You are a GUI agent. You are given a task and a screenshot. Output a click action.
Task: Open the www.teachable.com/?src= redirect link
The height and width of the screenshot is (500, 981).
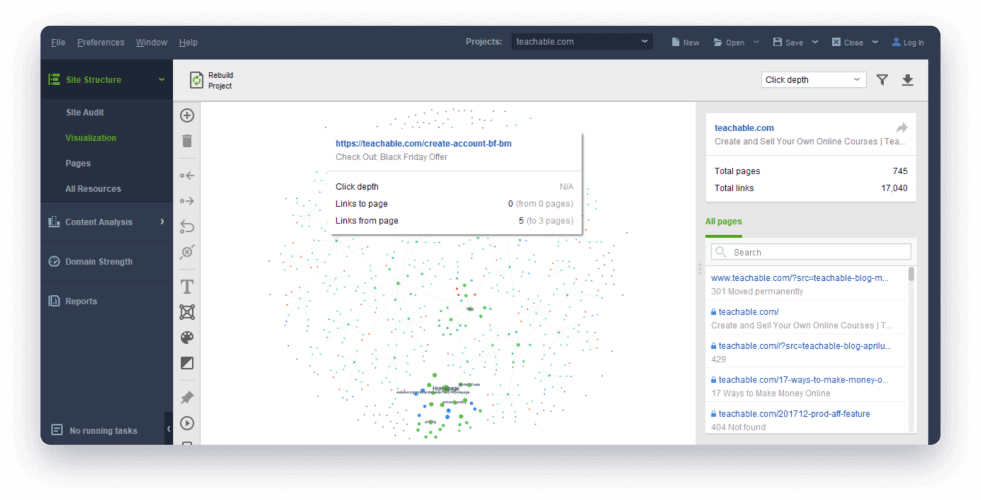pos(800,278)
